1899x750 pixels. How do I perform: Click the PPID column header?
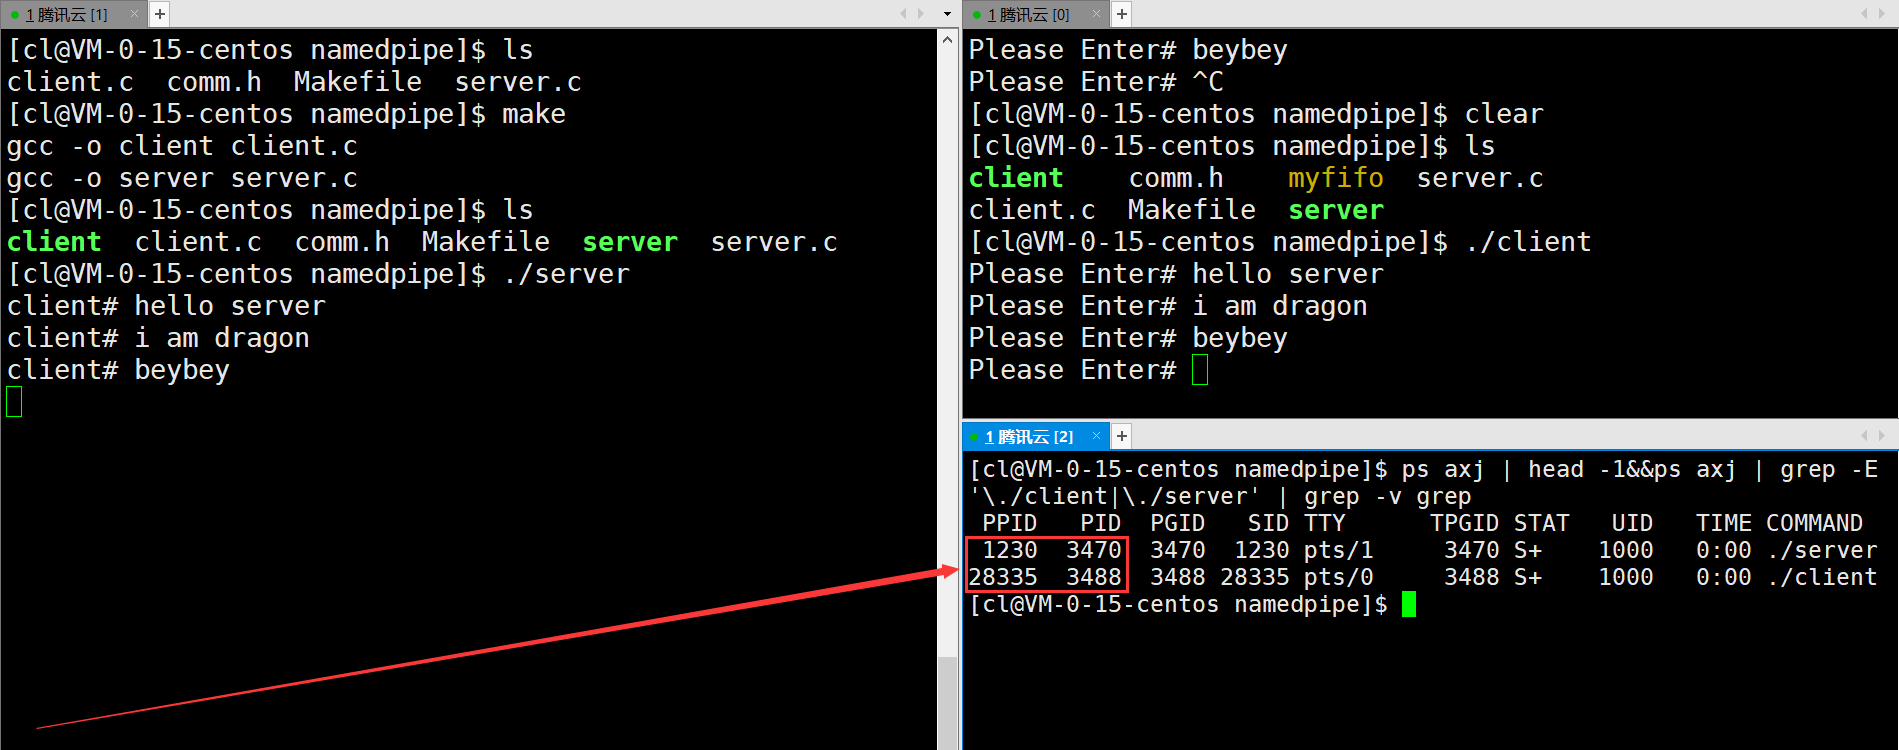1010,523
